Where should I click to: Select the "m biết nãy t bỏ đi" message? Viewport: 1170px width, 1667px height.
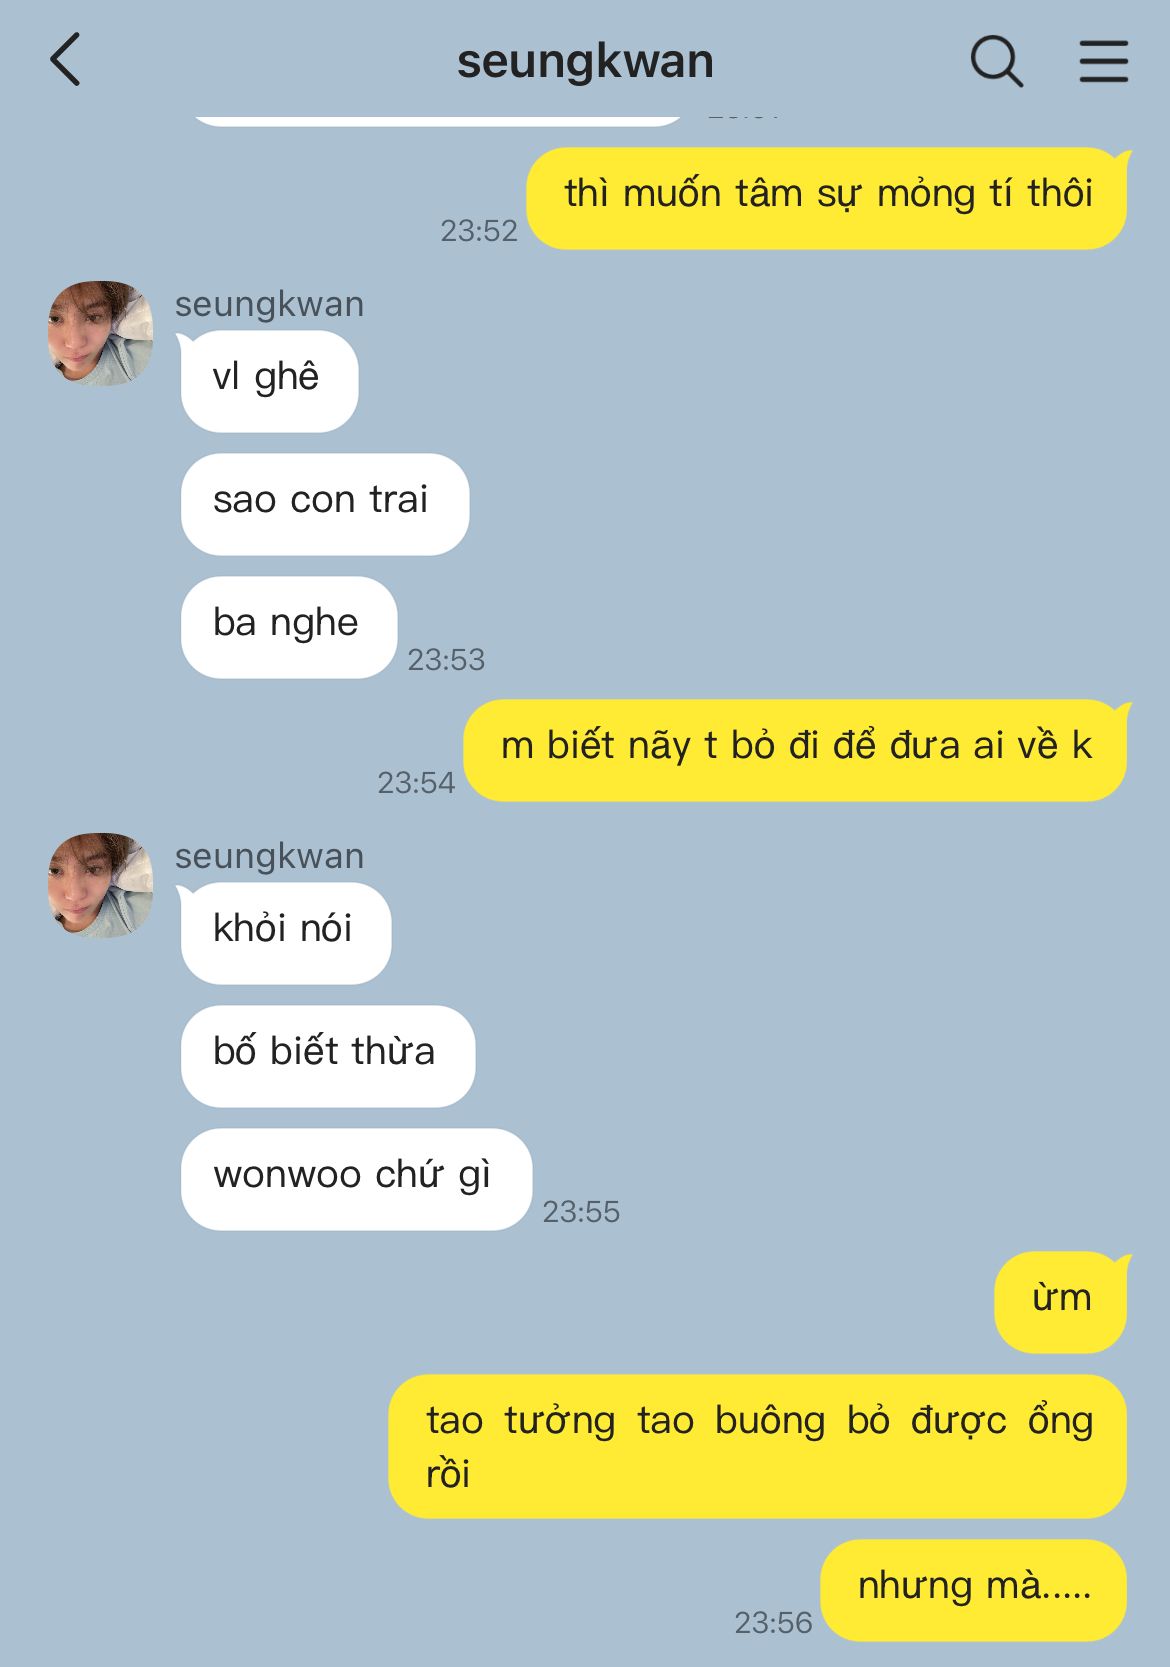point(796,750)
